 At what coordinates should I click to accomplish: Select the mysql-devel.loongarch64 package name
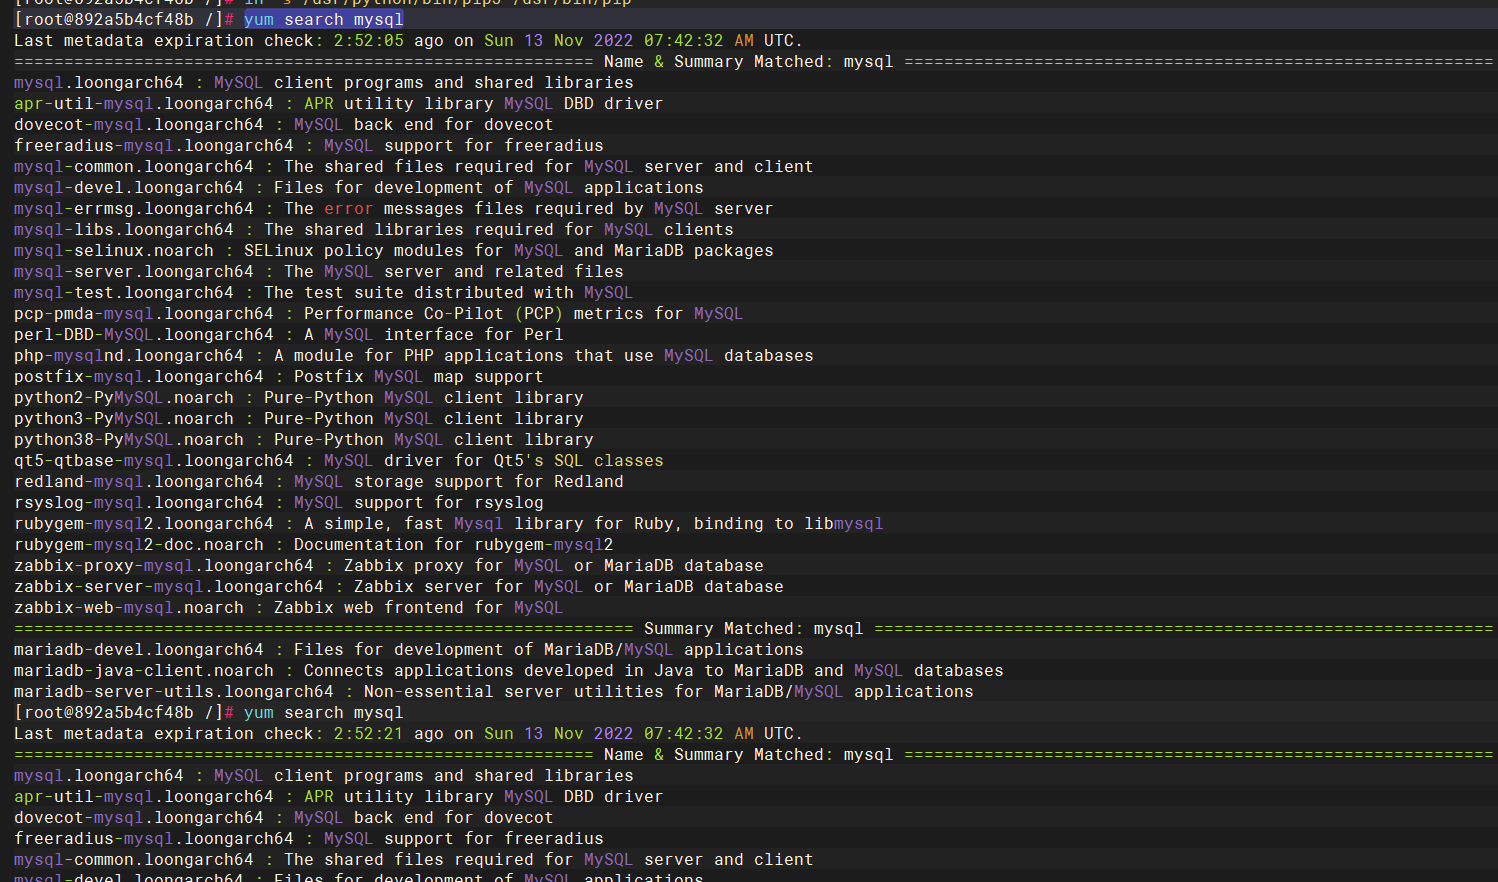tap(129, 187)
